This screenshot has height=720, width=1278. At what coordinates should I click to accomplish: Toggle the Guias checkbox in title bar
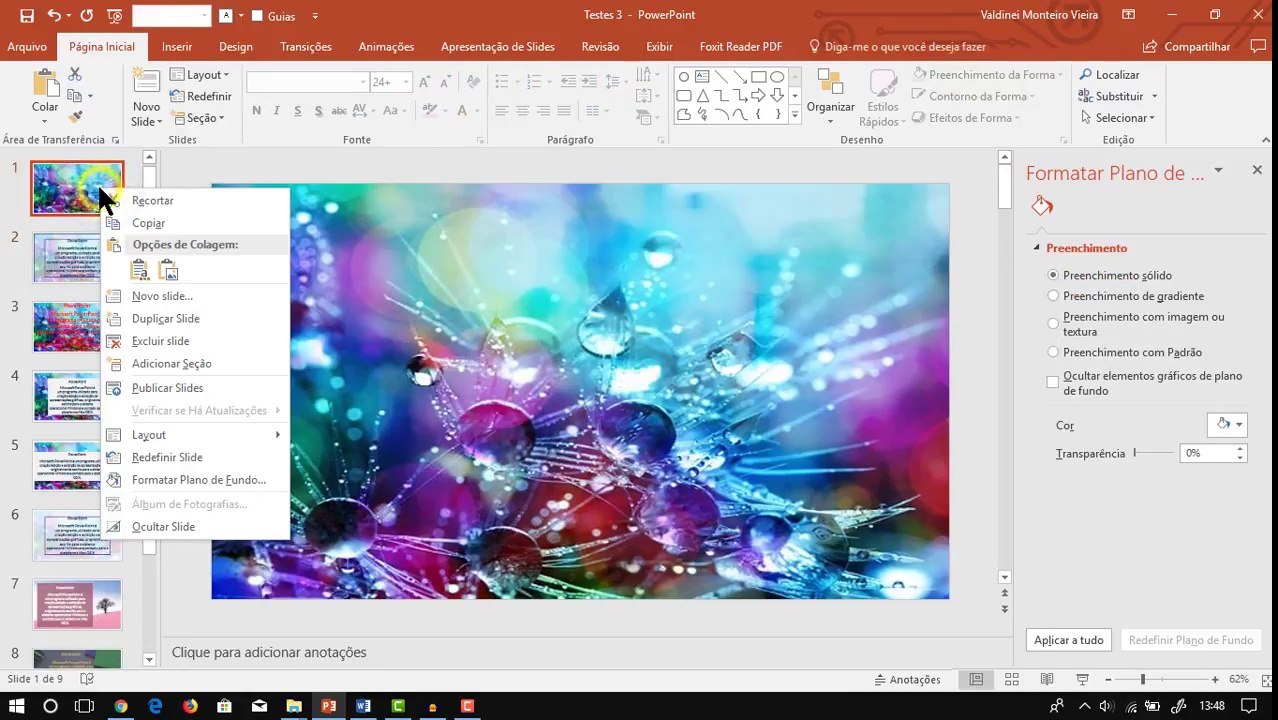(257, 16)
